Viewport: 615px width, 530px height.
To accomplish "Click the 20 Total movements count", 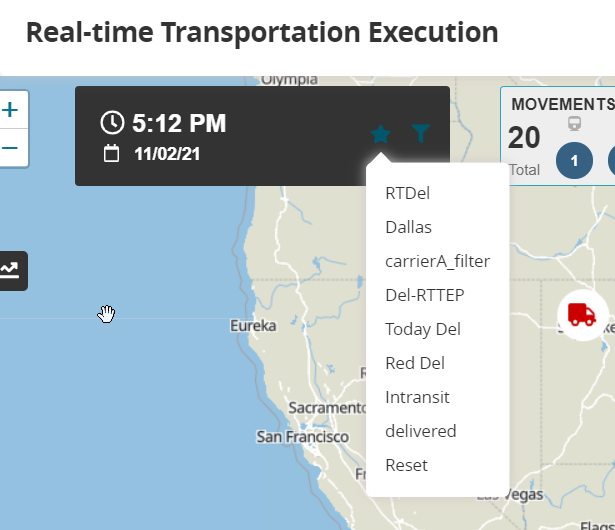I will [x=524, y=138].
